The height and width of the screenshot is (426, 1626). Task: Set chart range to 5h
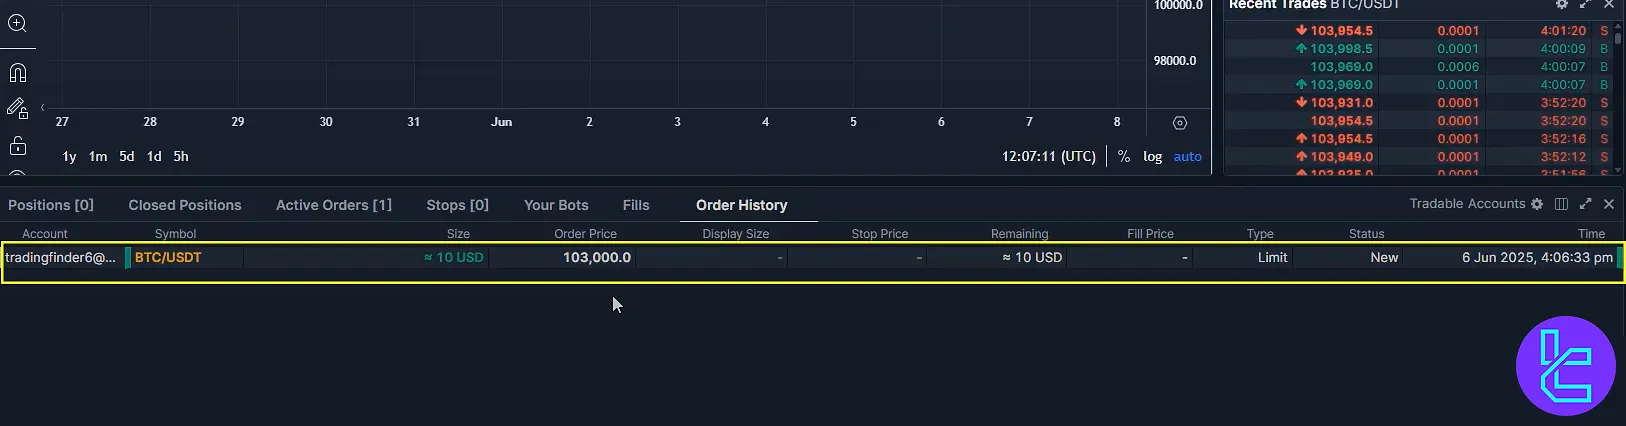(x=181, y=156)
